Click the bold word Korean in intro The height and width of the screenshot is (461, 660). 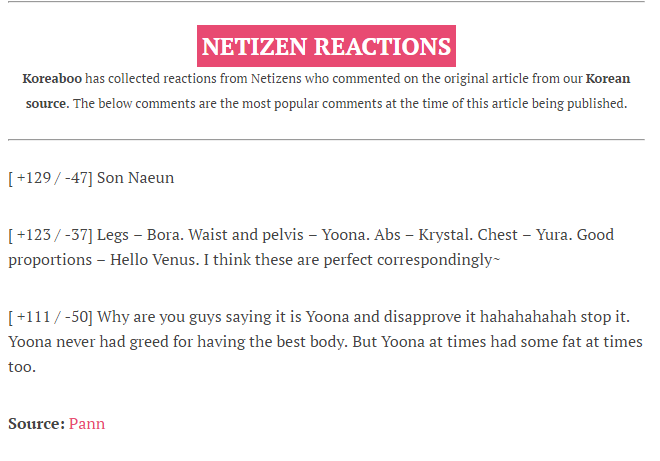(608, 79)
